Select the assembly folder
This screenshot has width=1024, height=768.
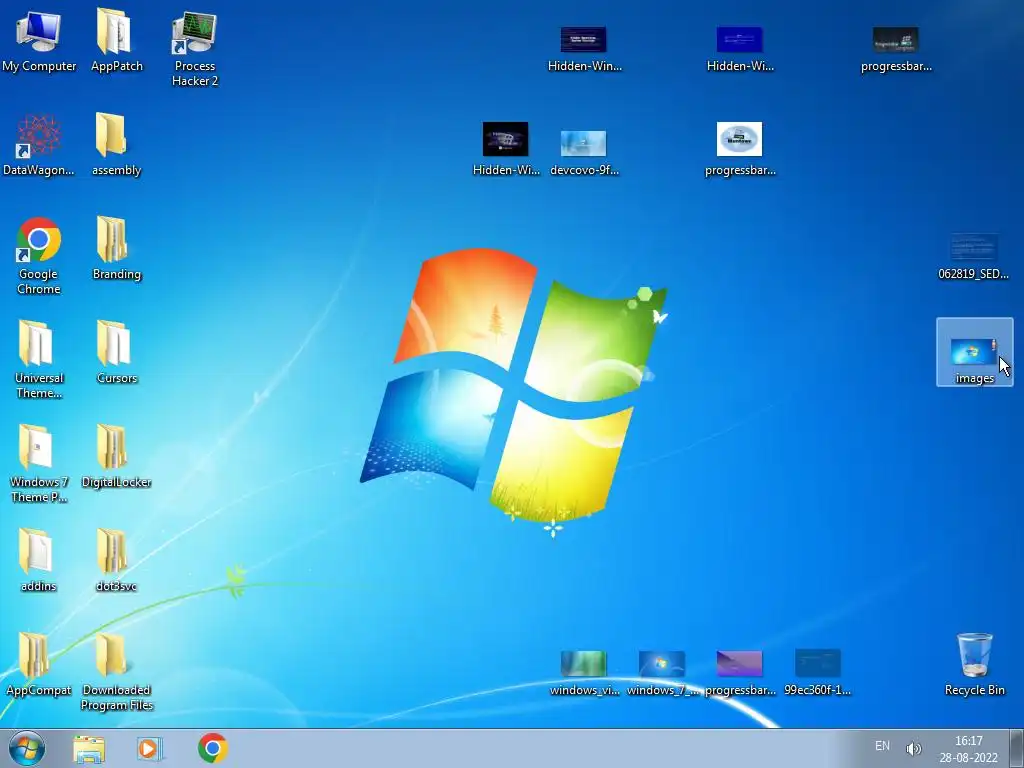click(116, 145)
